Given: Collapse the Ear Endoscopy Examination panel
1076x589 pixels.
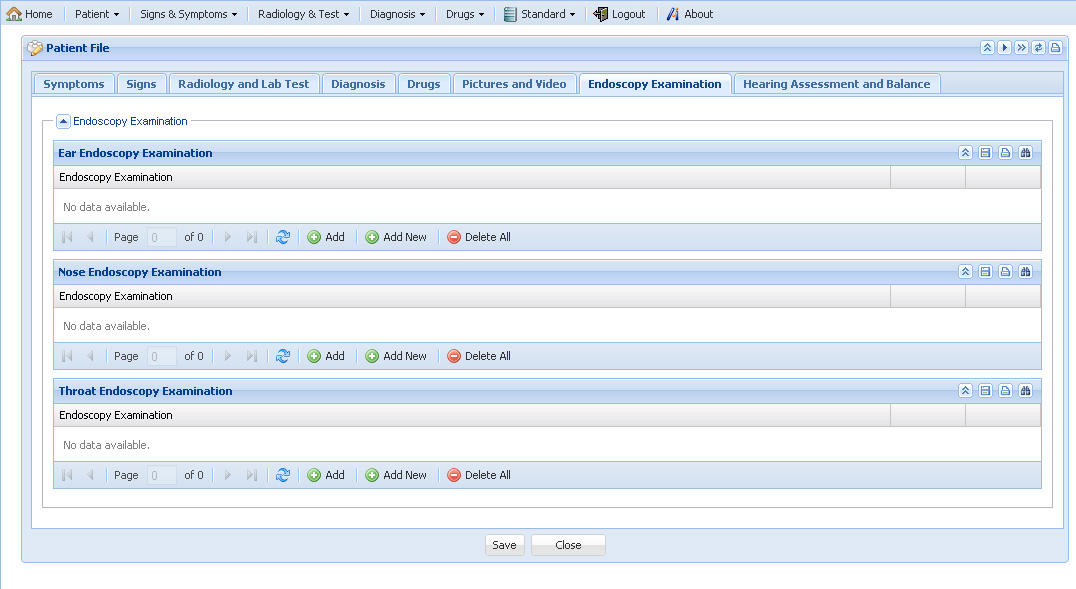Looking at the screenshot, I should (x=965, y=152).
